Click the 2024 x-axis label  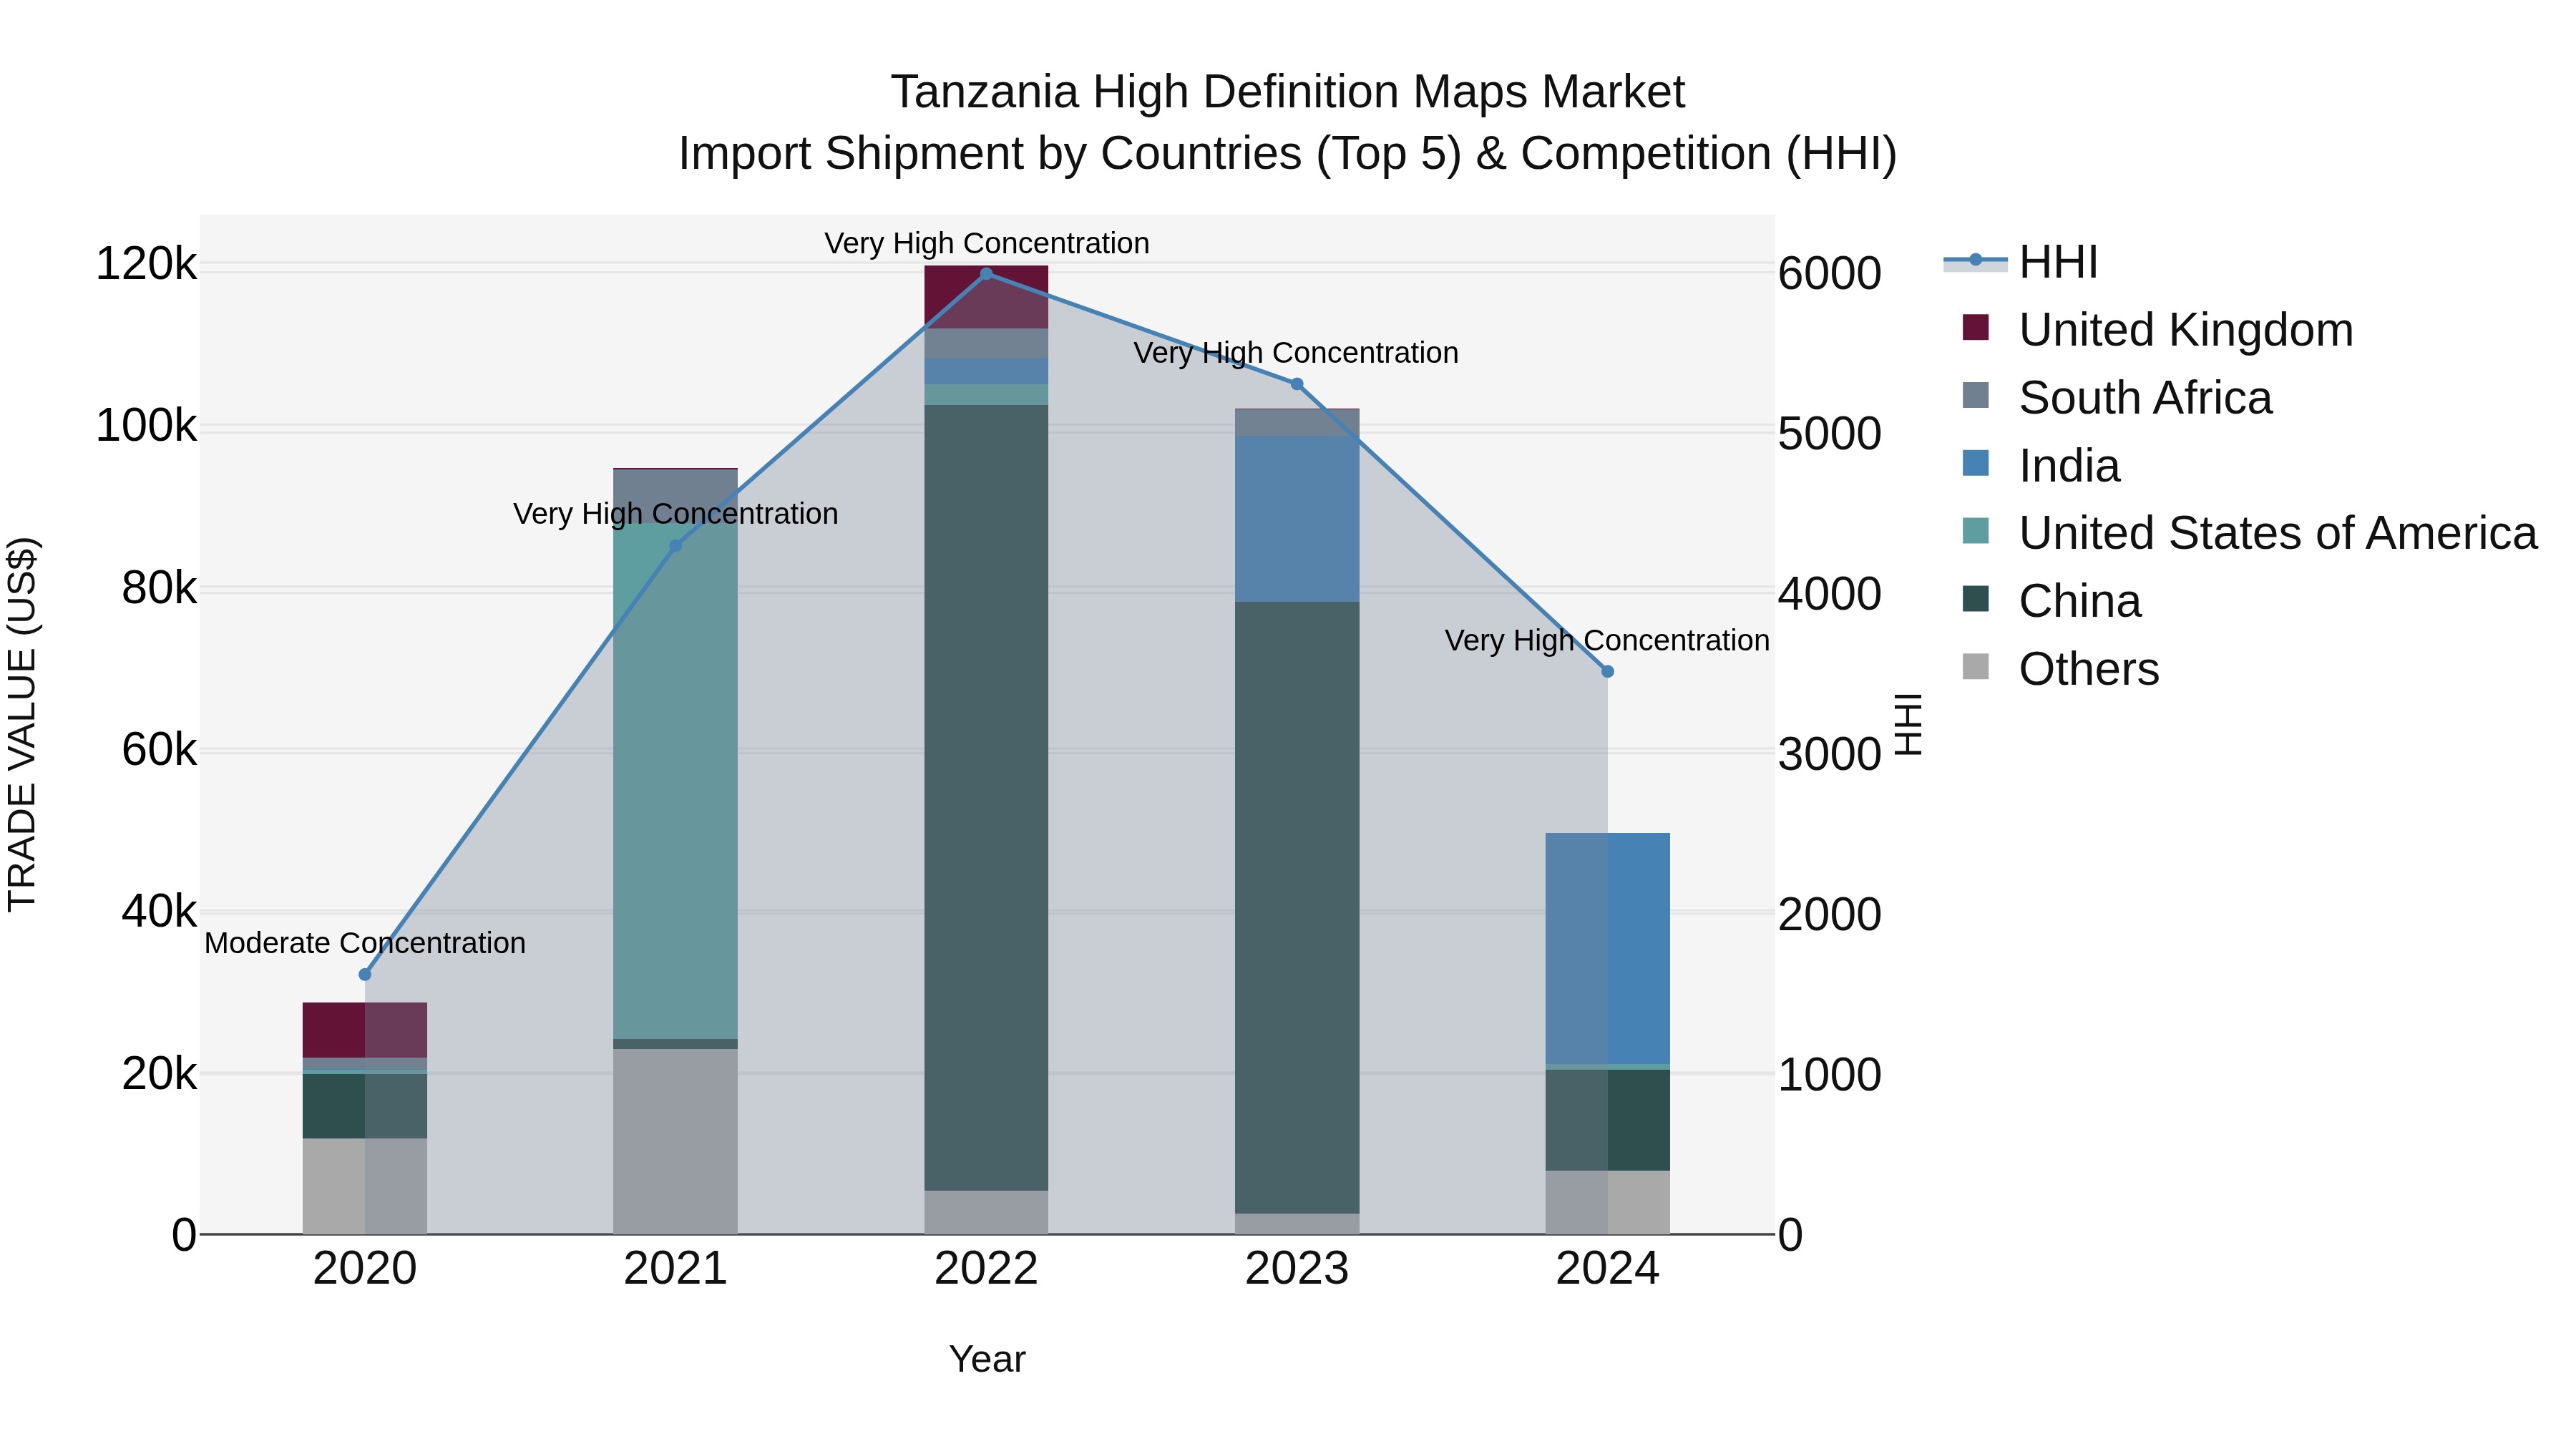(1608, 1269)
